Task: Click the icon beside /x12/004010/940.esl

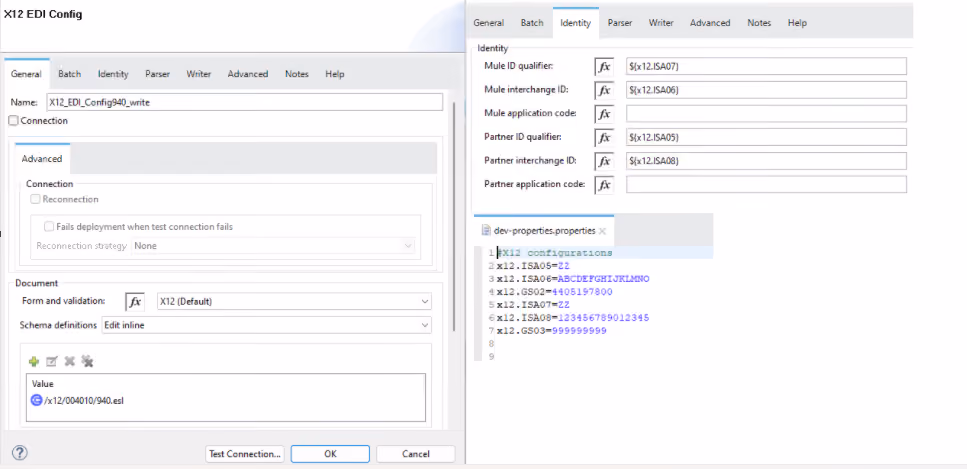Action: coord(36,400)
